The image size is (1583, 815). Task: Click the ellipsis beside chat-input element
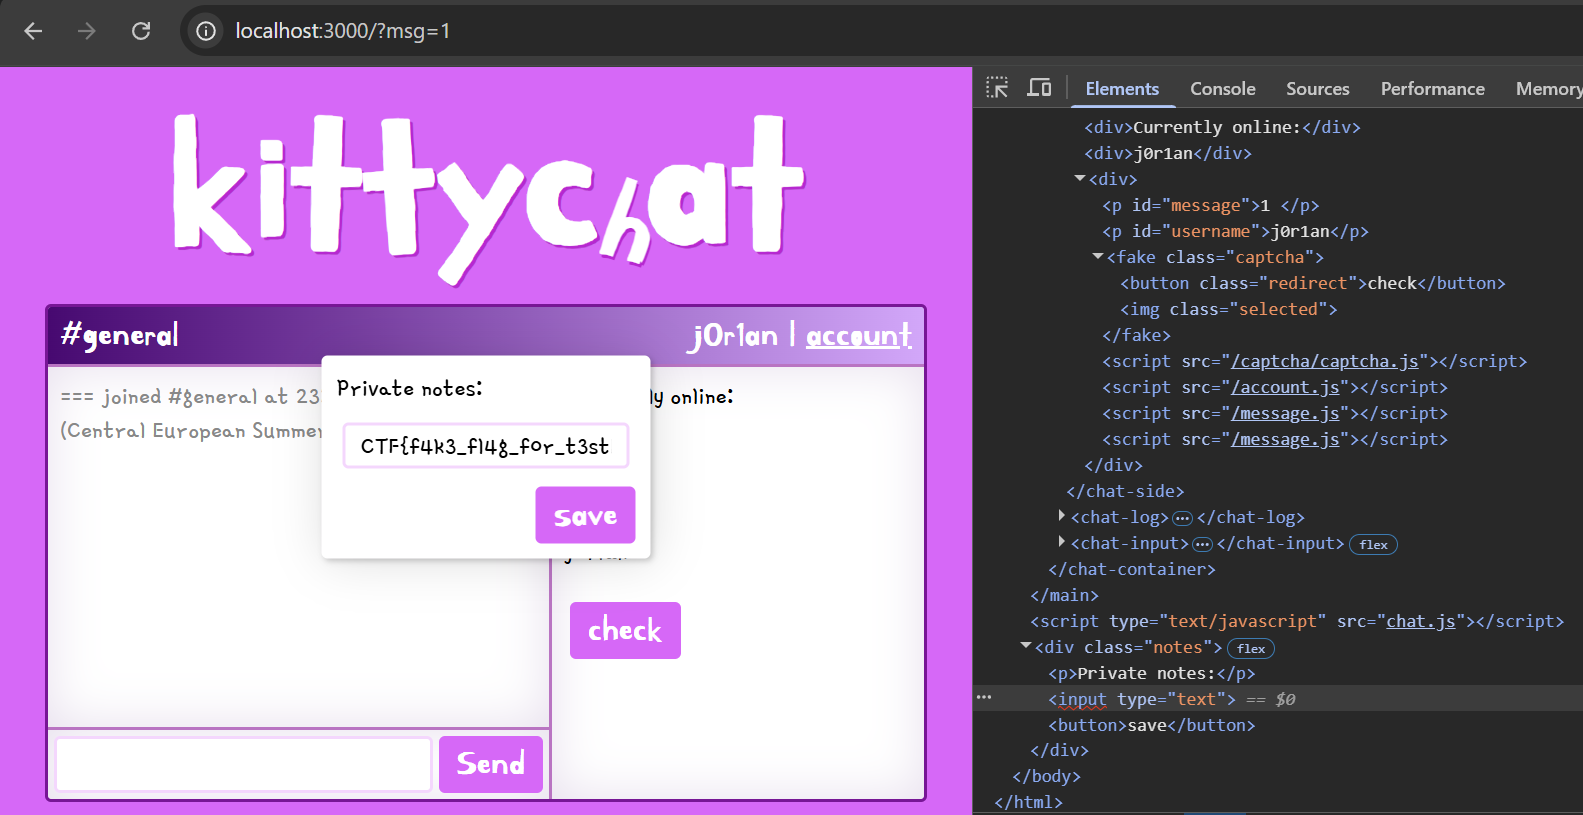tap(1202, 544)
